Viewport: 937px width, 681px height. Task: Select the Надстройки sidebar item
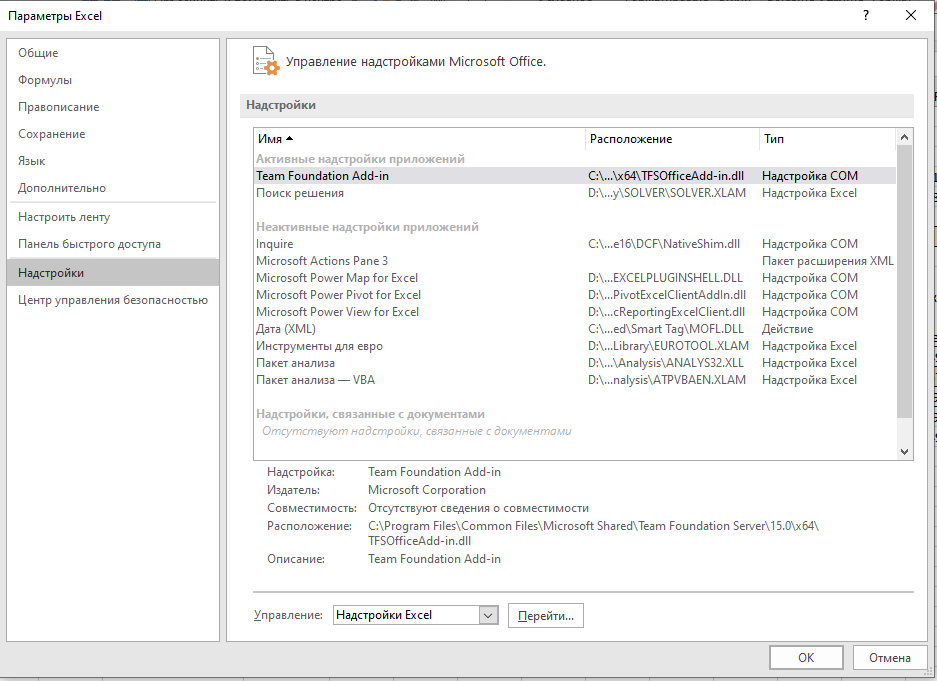pyautogui.click(x=113, y=272)
